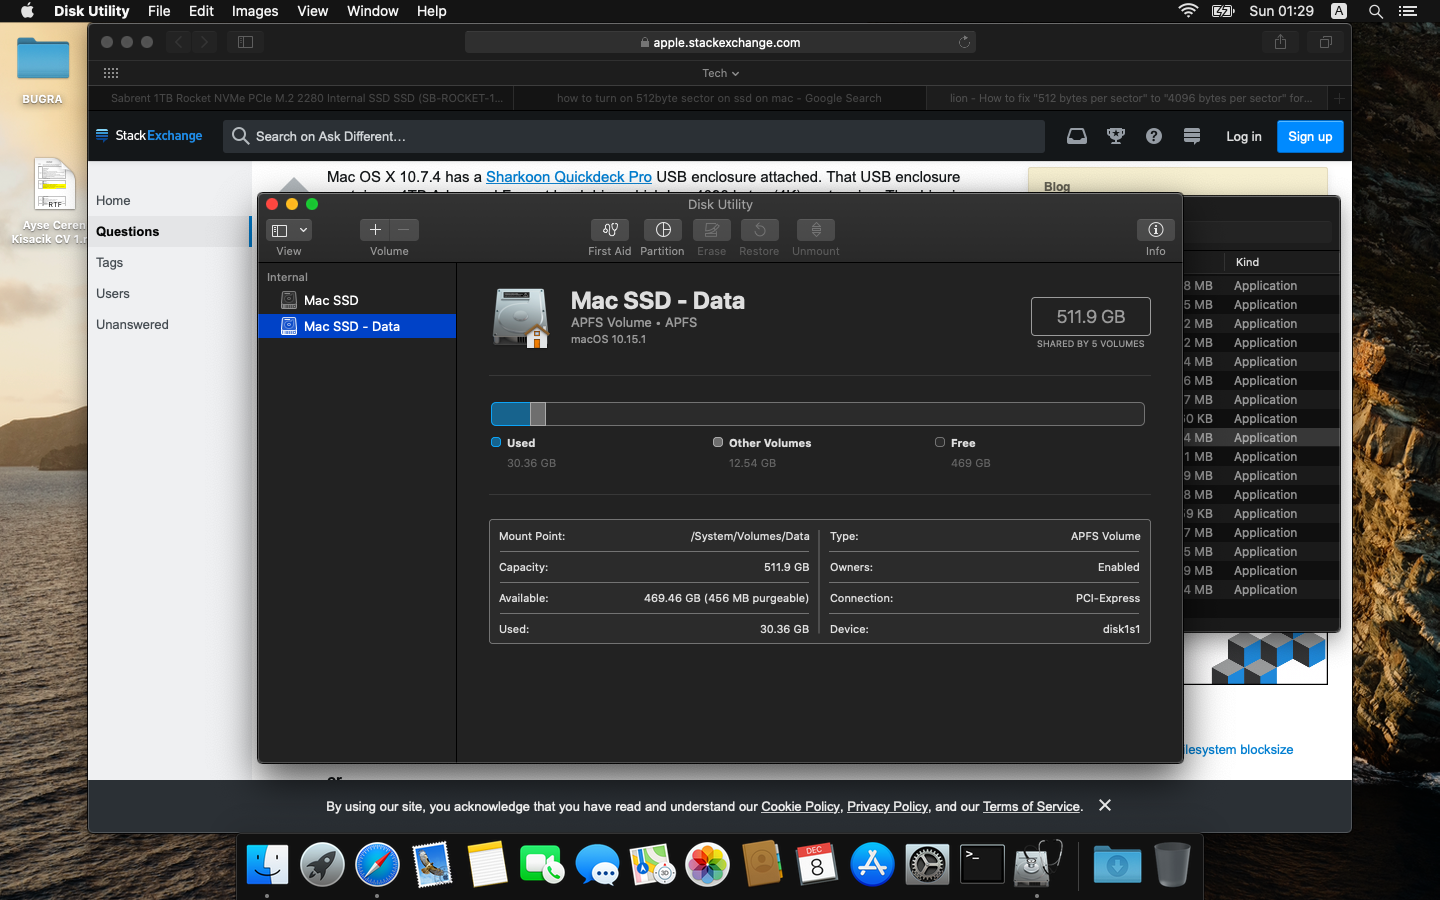
Task: Click the Unmount toolbar icon
Action: [816, 230]
